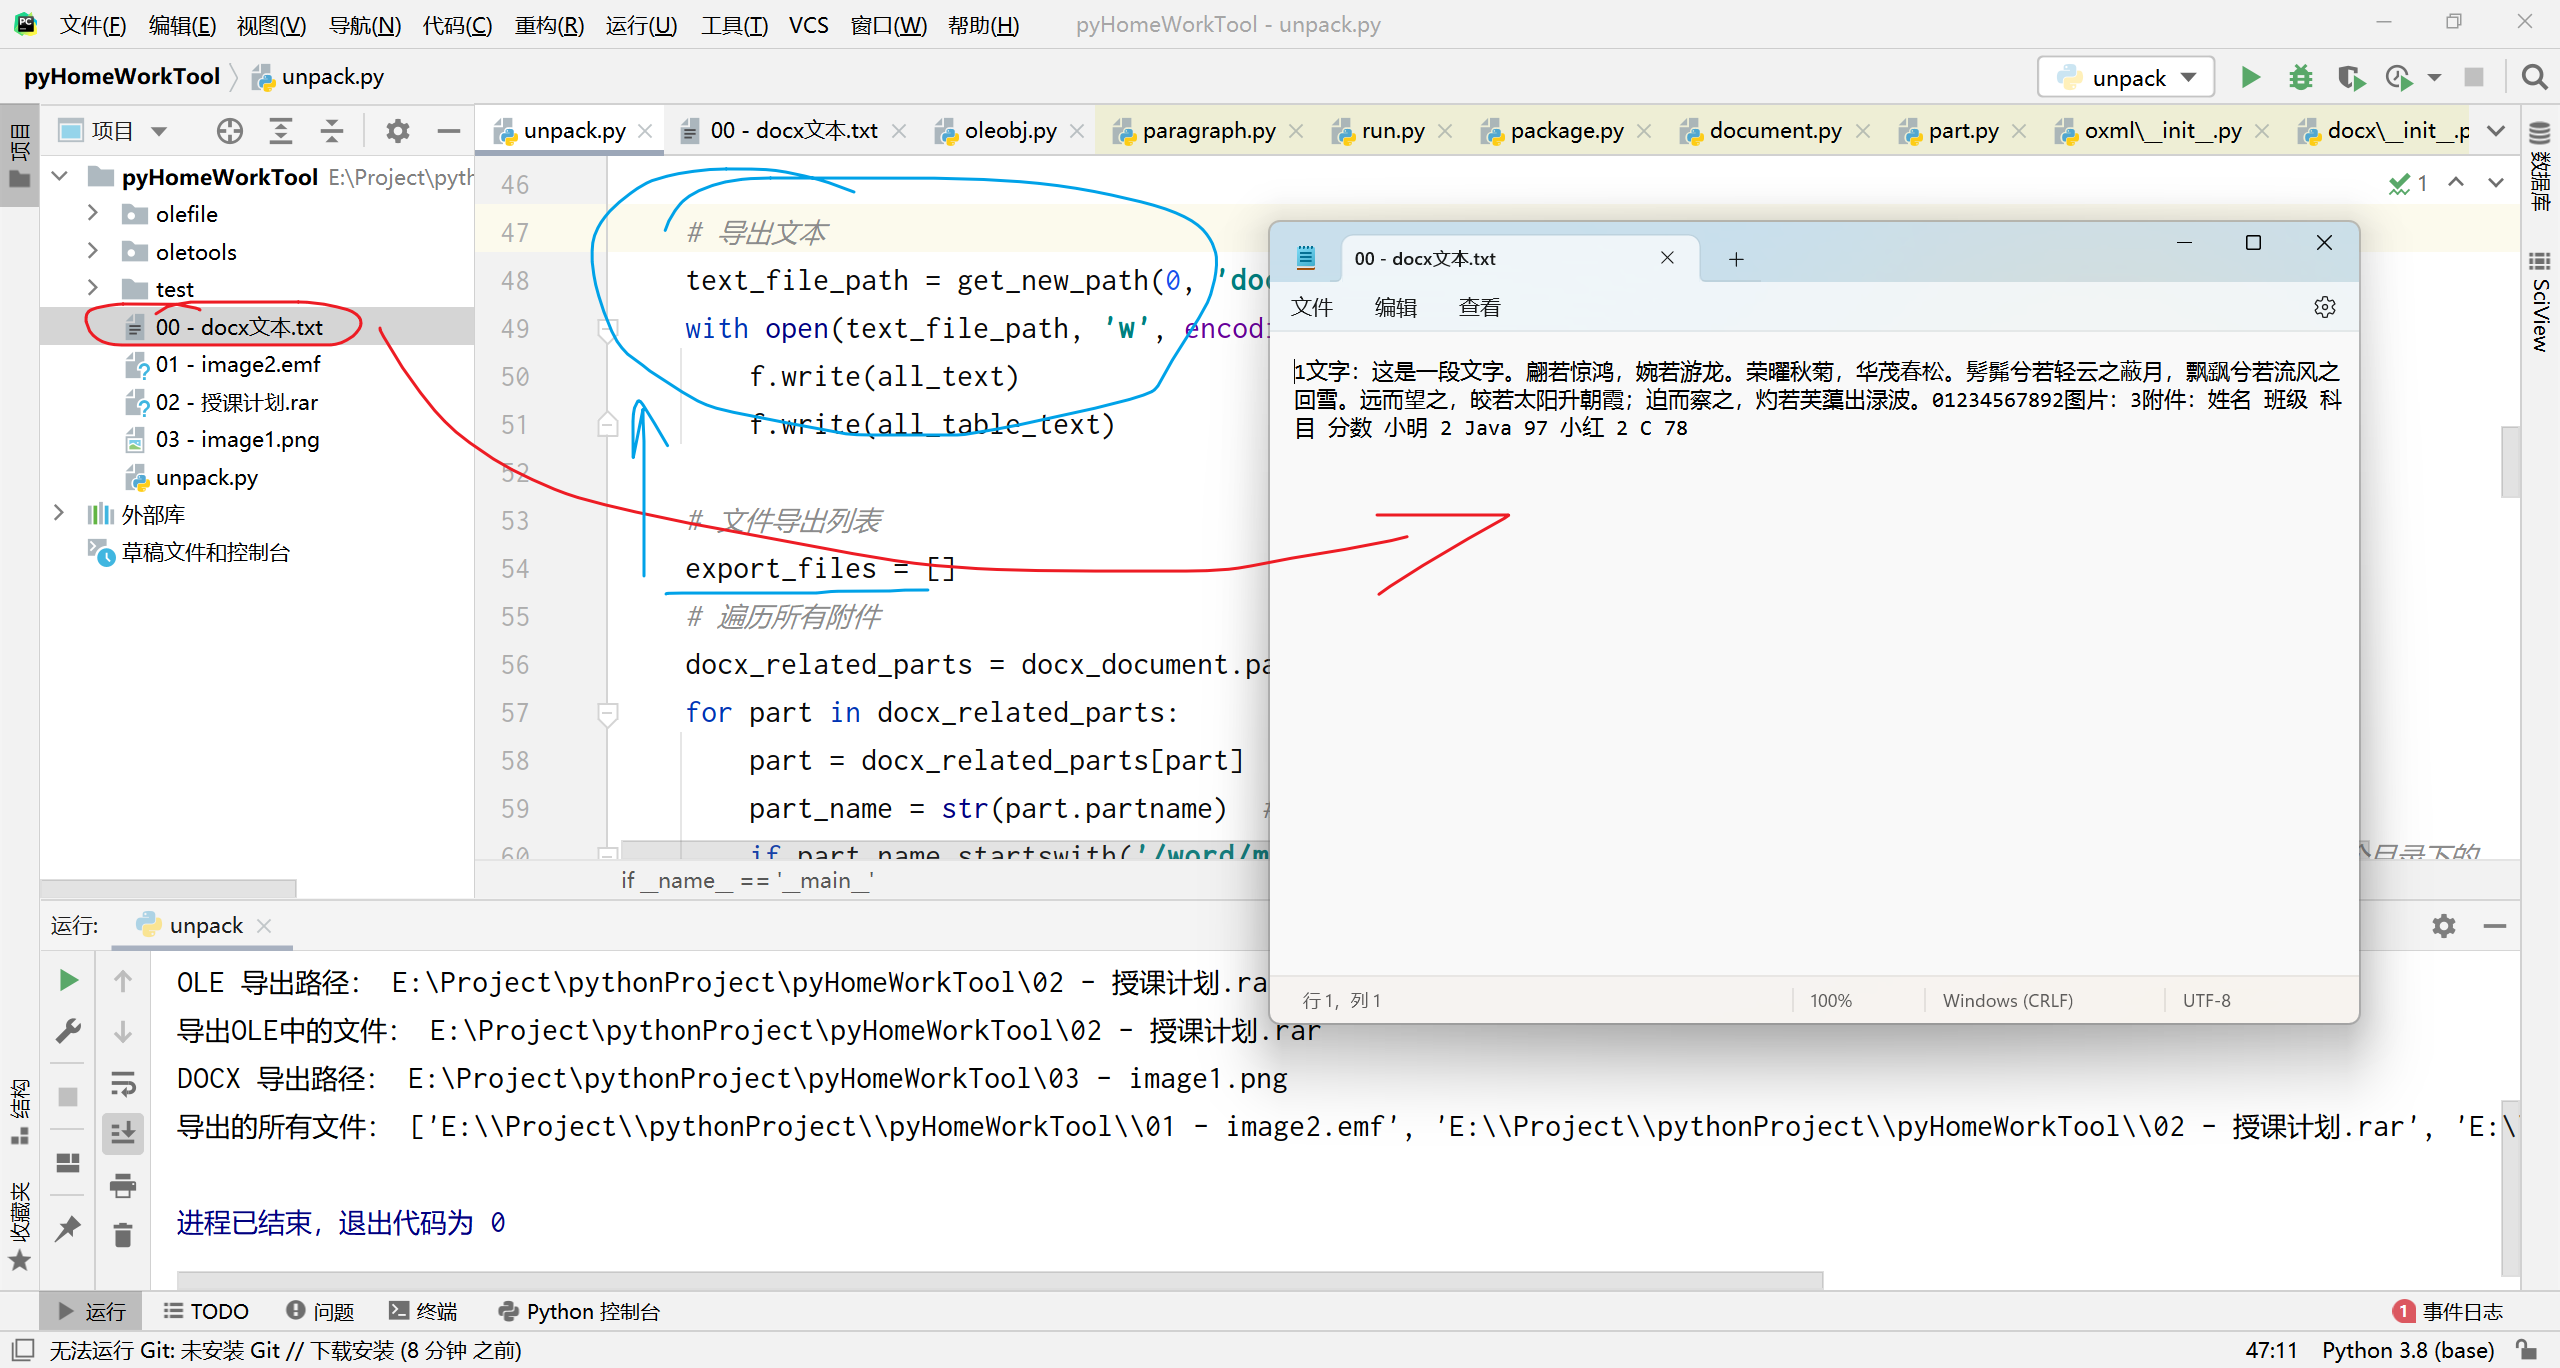Go to next highlighted error arrow
The image size is (2560, 1368).
point(2496,182)
